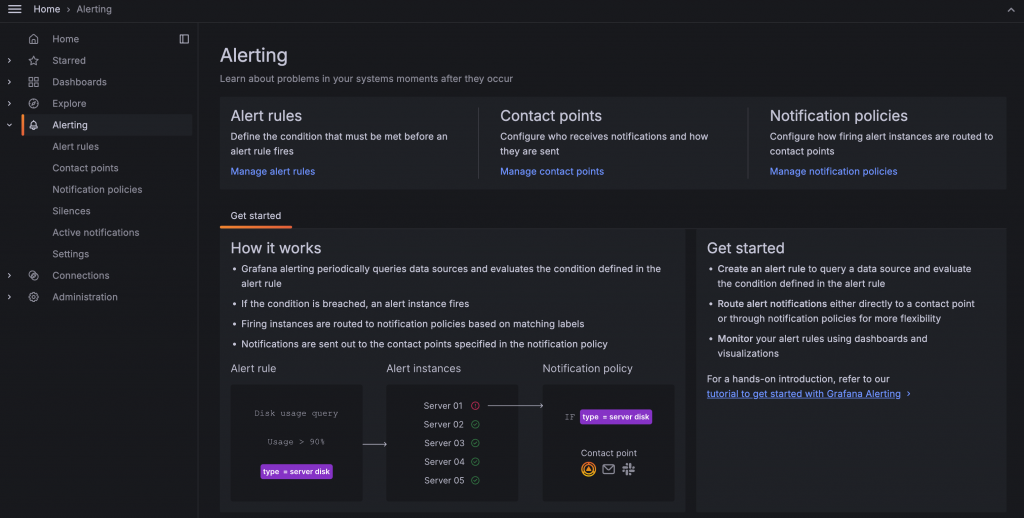The width and height of the screenshot is (1024, 518).
Task: Click the Connections icon in sidebar
Action: point(34,276)
